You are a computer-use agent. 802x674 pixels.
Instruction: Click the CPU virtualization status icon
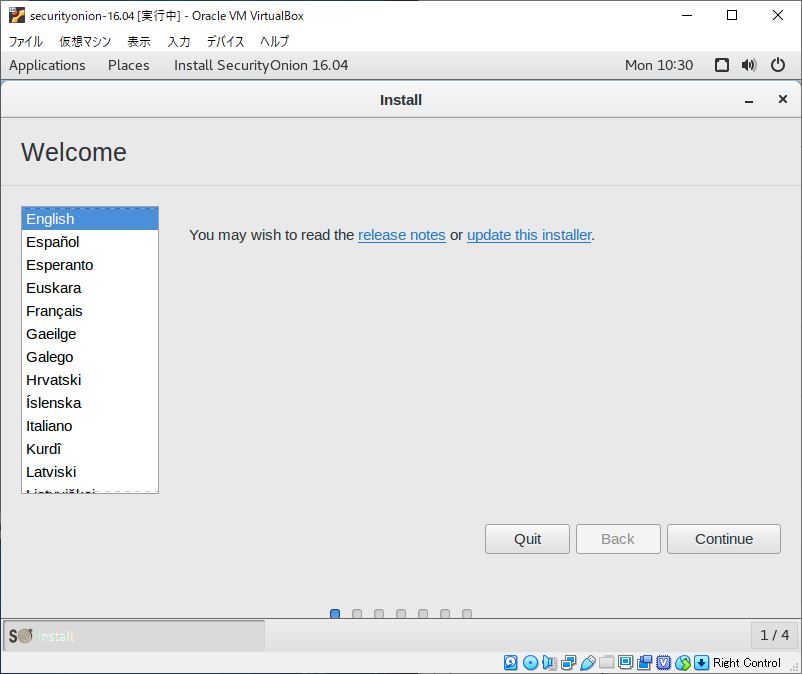tap(663, 663)
